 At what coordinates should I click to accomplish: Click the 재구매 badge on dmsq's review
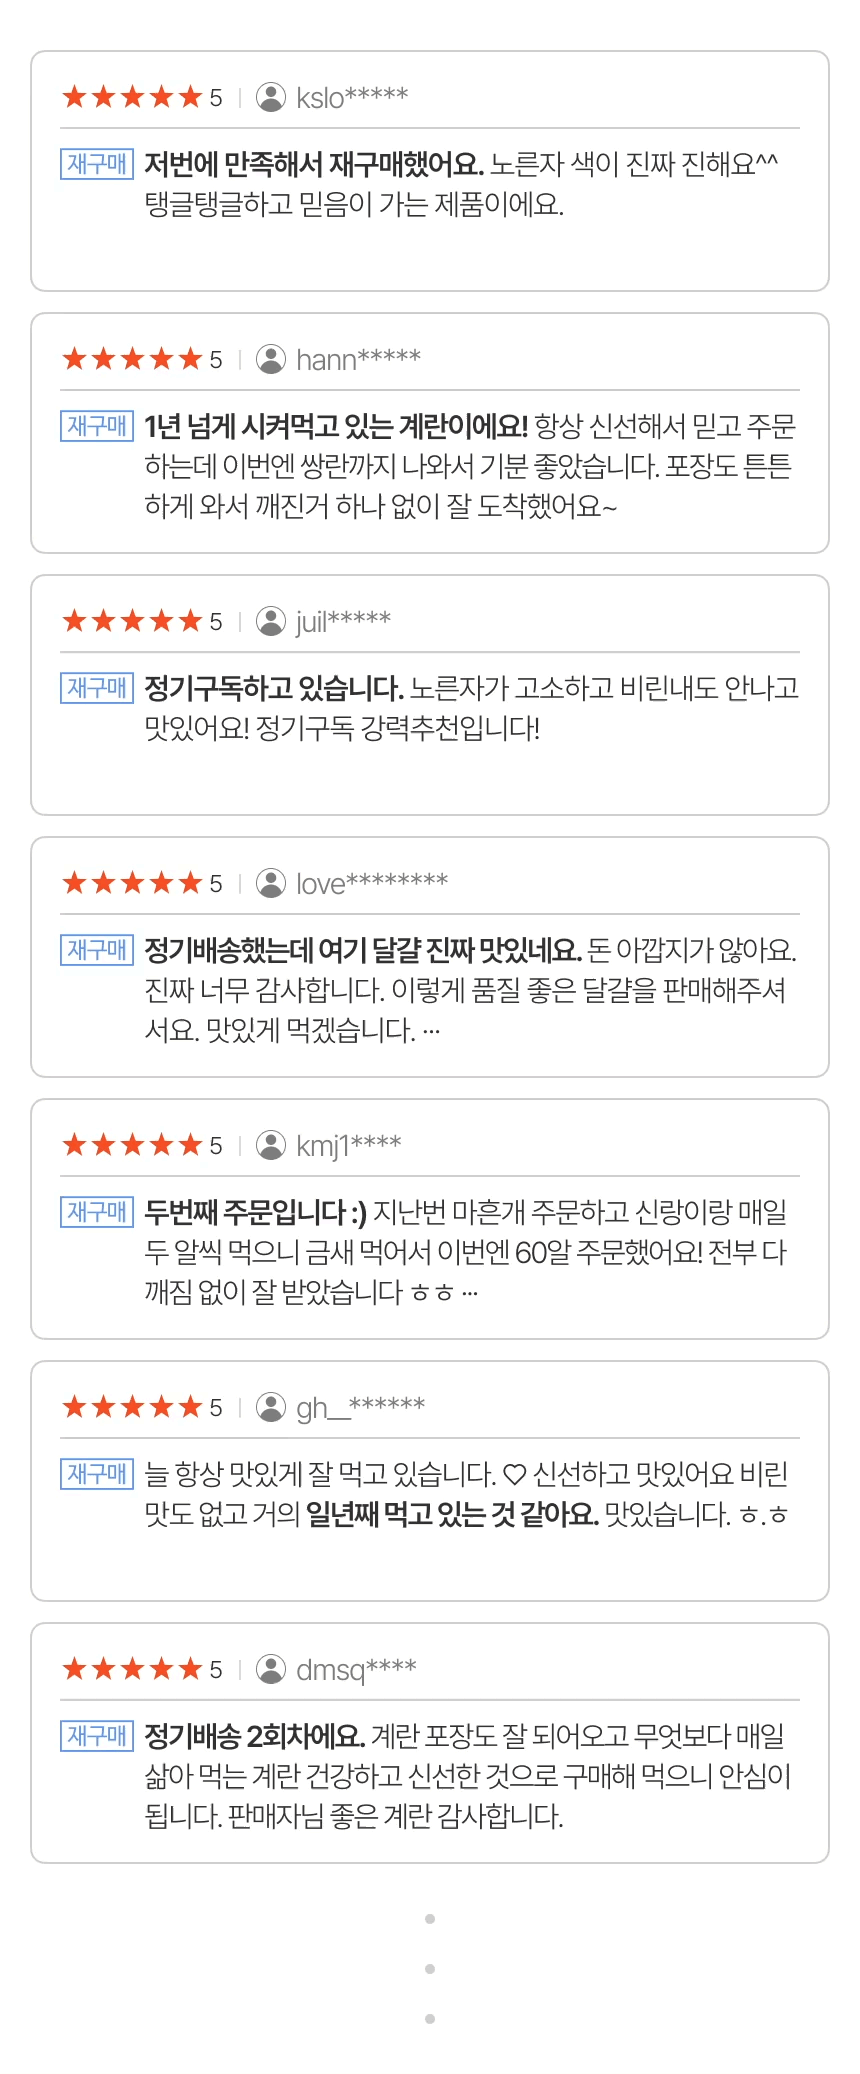pyautogui.click(x=97, y=1735)
